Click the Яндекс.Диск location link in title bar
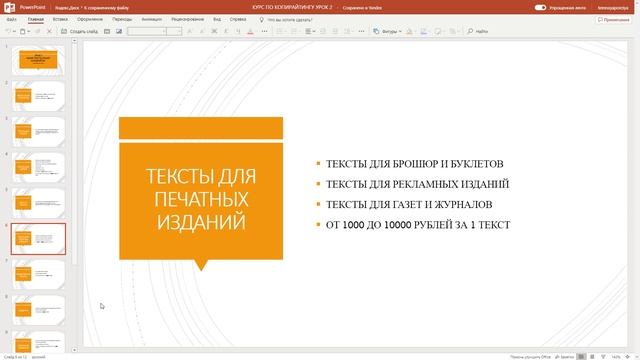The height and width of the screenshot is (360, 640). click(66, 7)
